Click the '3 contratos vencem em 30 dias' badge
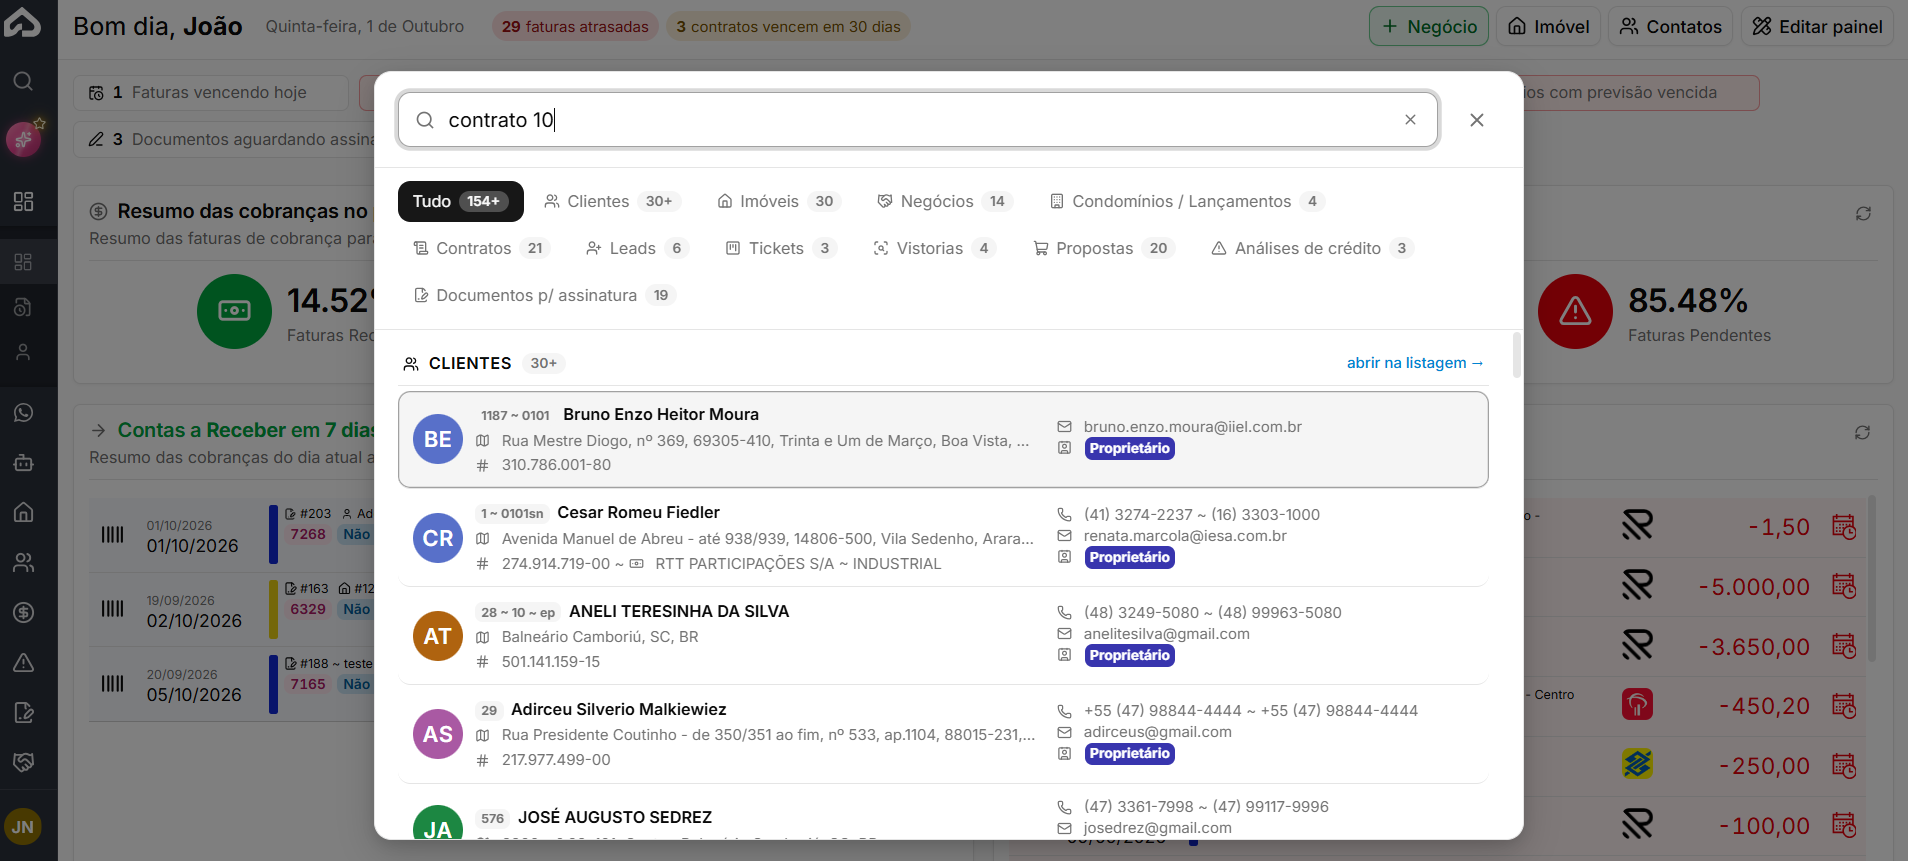Viewport: 1908px width, 861px height. [788, 27]
